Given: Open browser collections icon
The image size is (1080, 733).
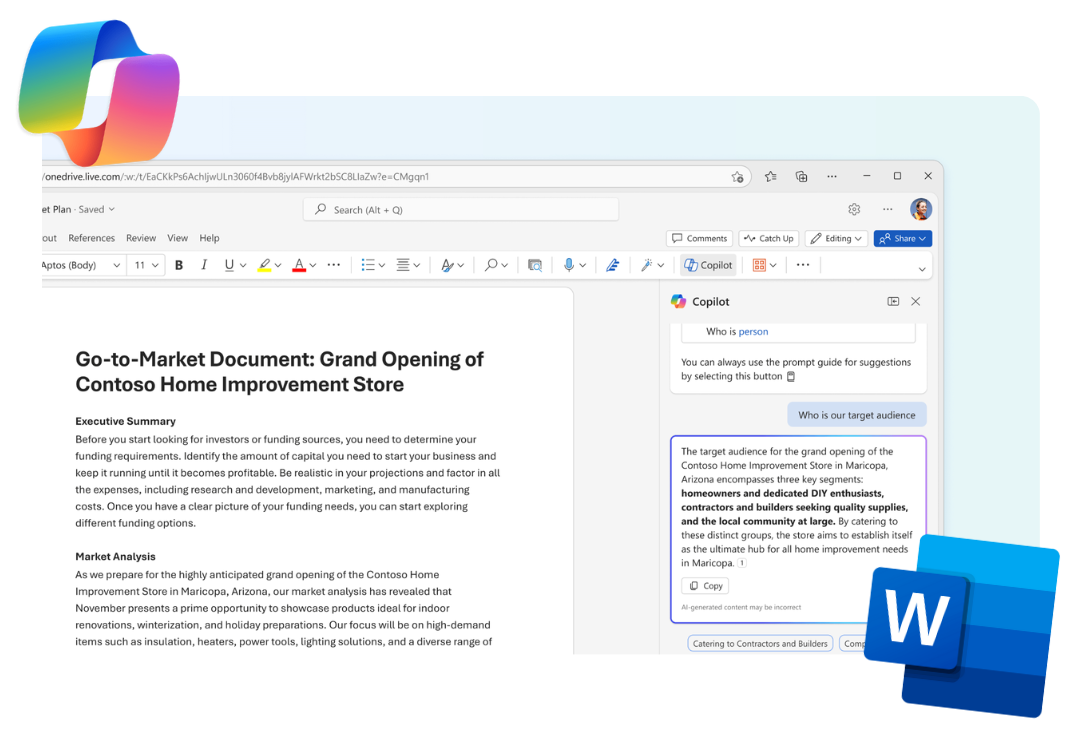Looking at the screenshot, I should point(802,176).
